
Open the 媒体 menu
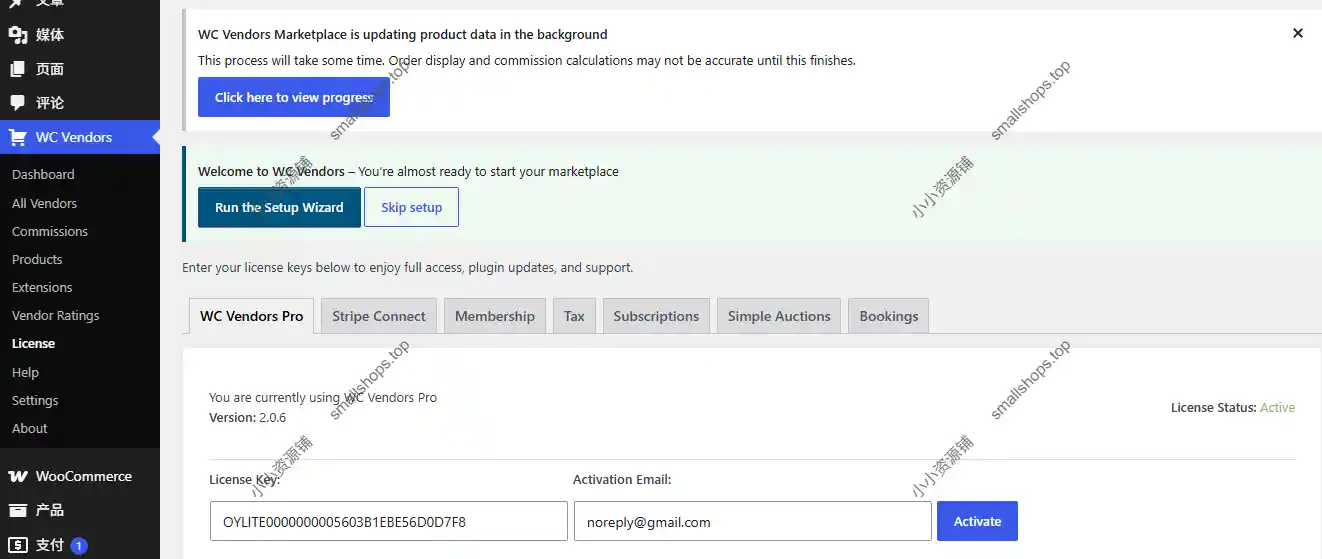[50, 35]
